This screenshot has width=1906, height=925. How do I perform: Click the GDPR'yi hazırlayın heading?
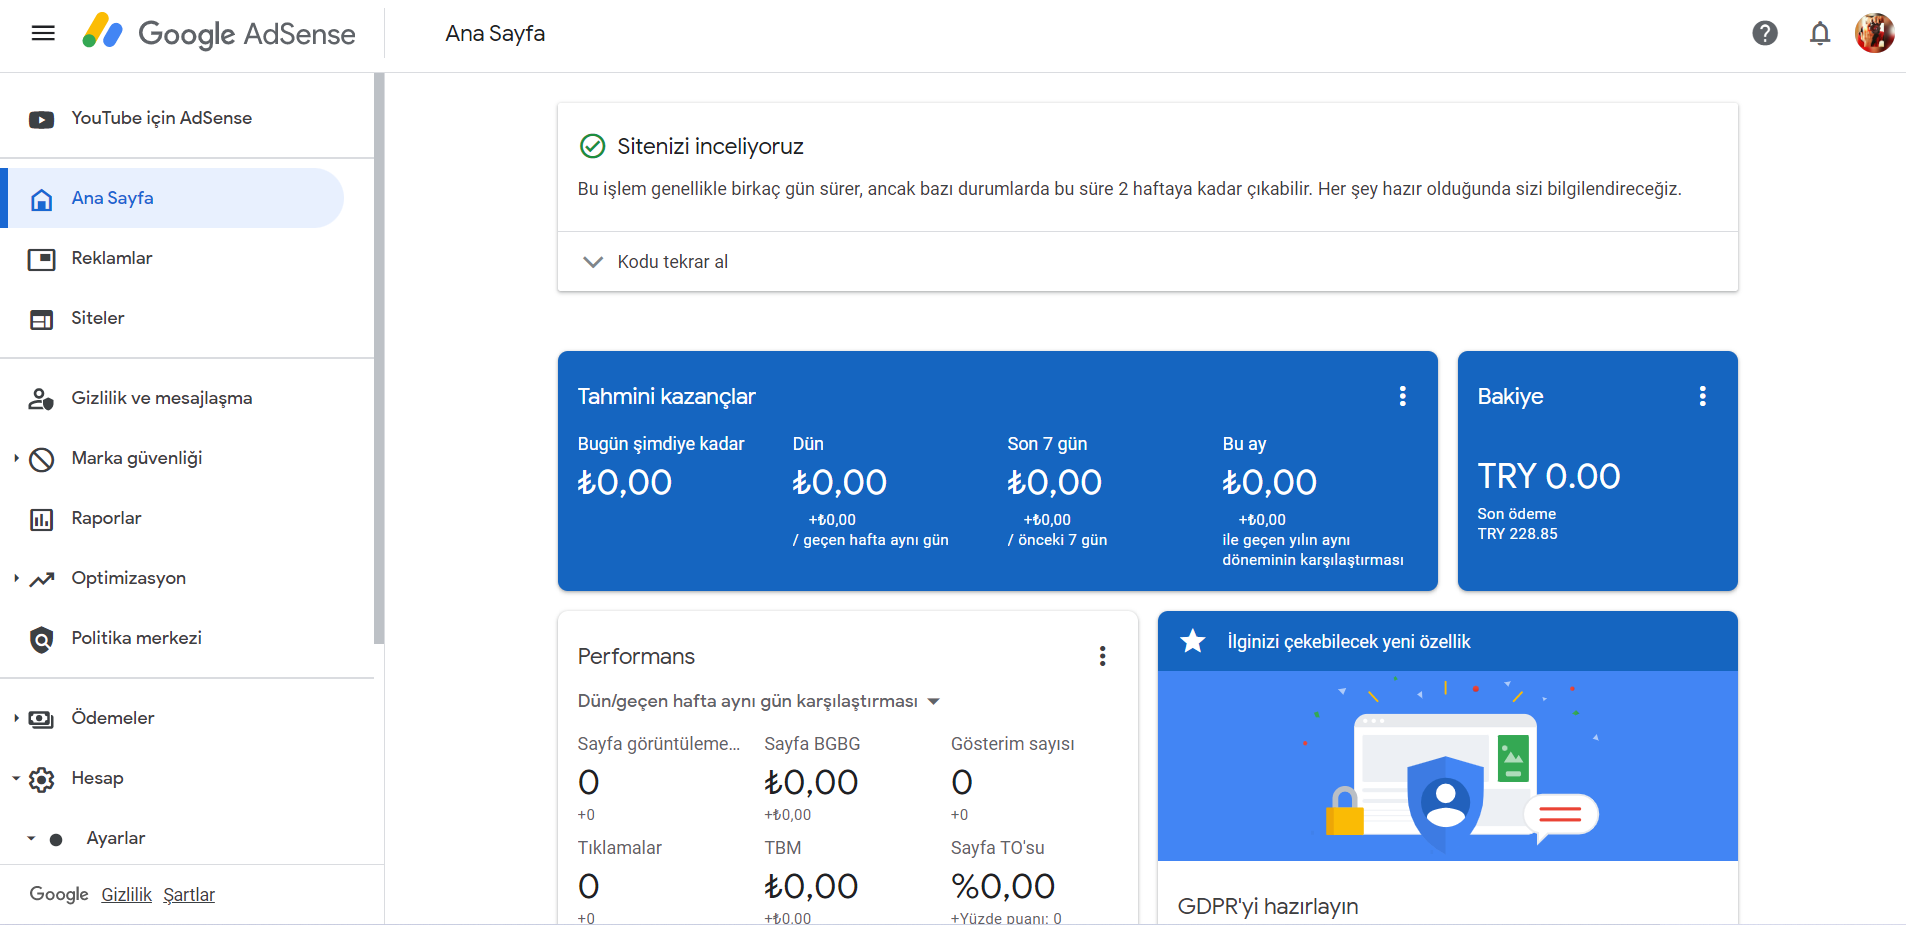tap(1267, 906)
